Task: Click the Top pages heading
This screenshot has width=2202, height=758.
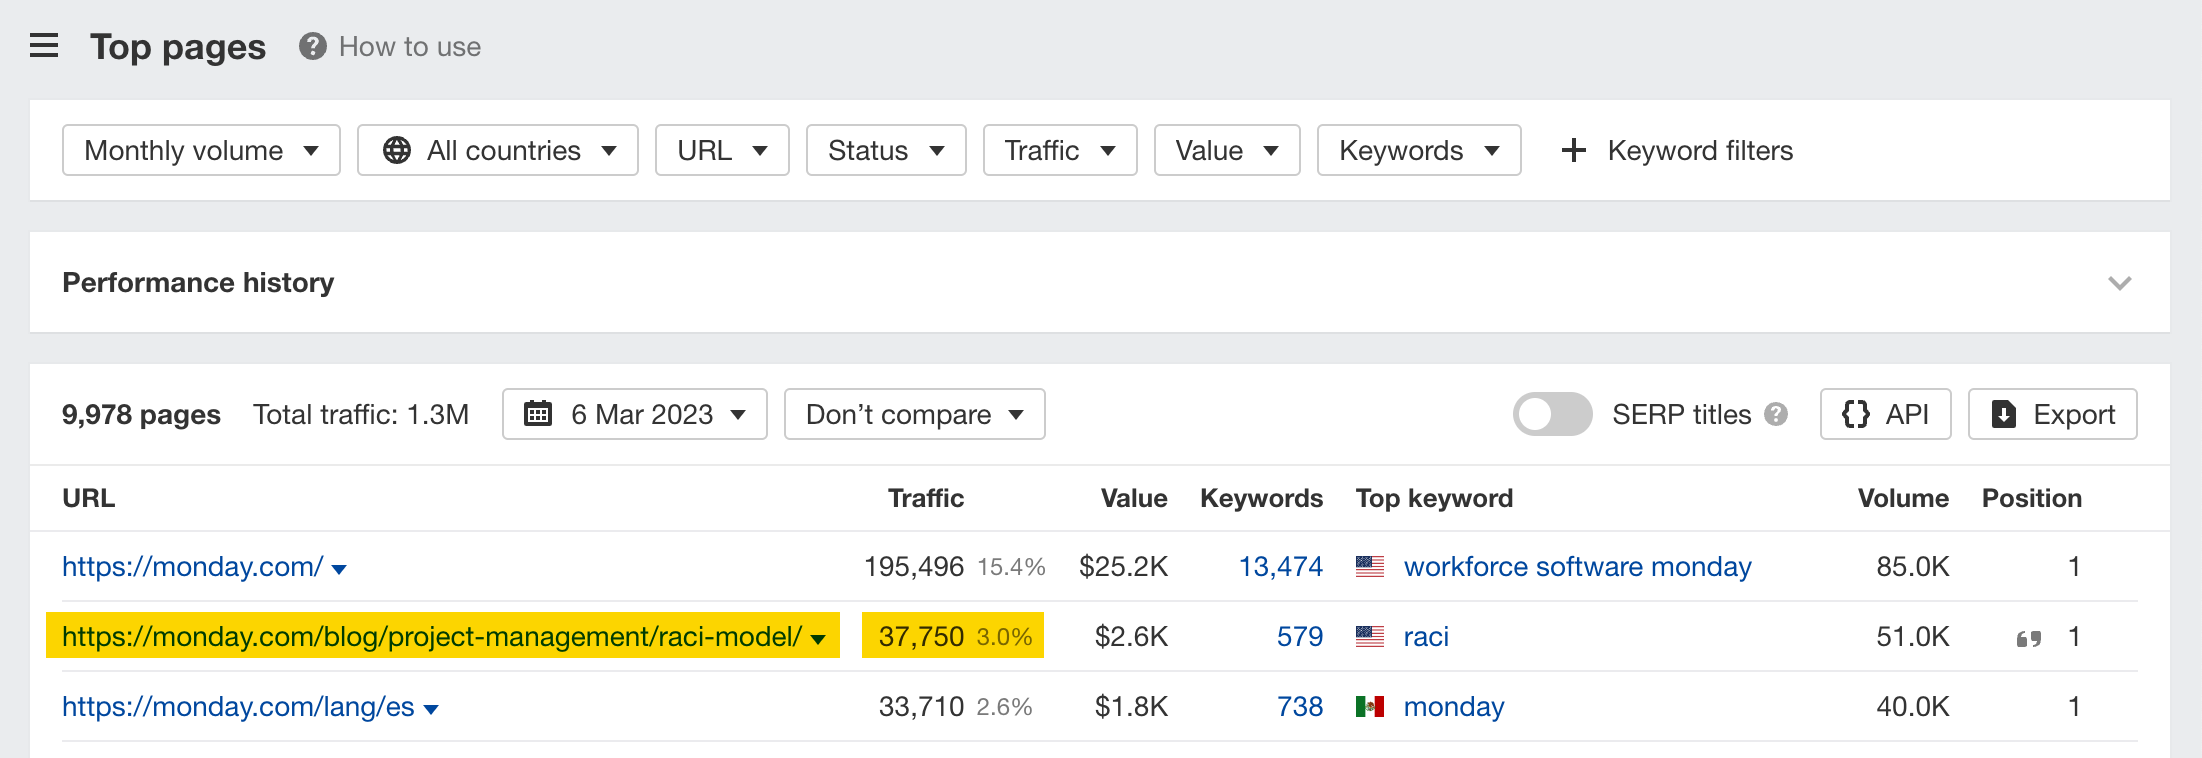Action: click(178, 47)
